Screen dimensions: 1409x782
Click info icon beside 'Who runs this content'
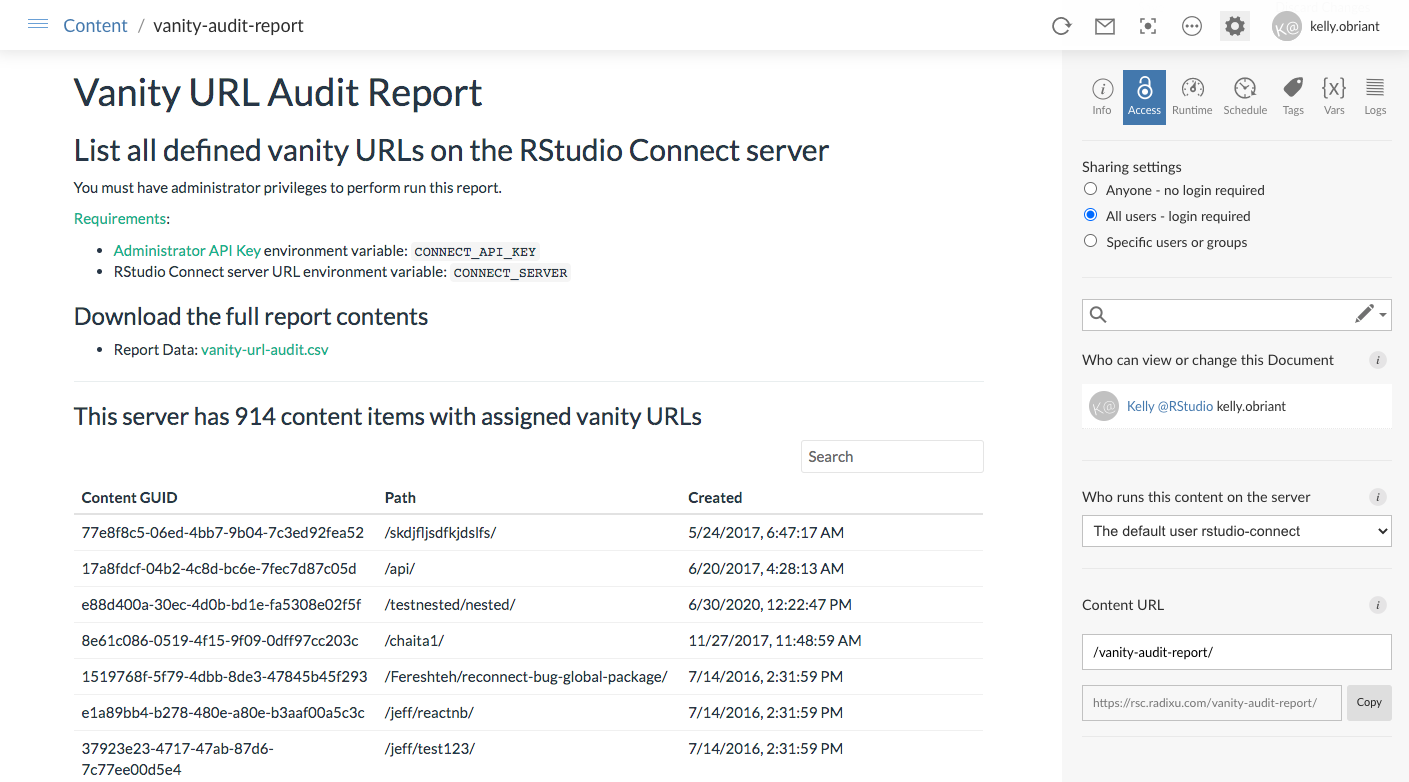(x=1378, y=497)
